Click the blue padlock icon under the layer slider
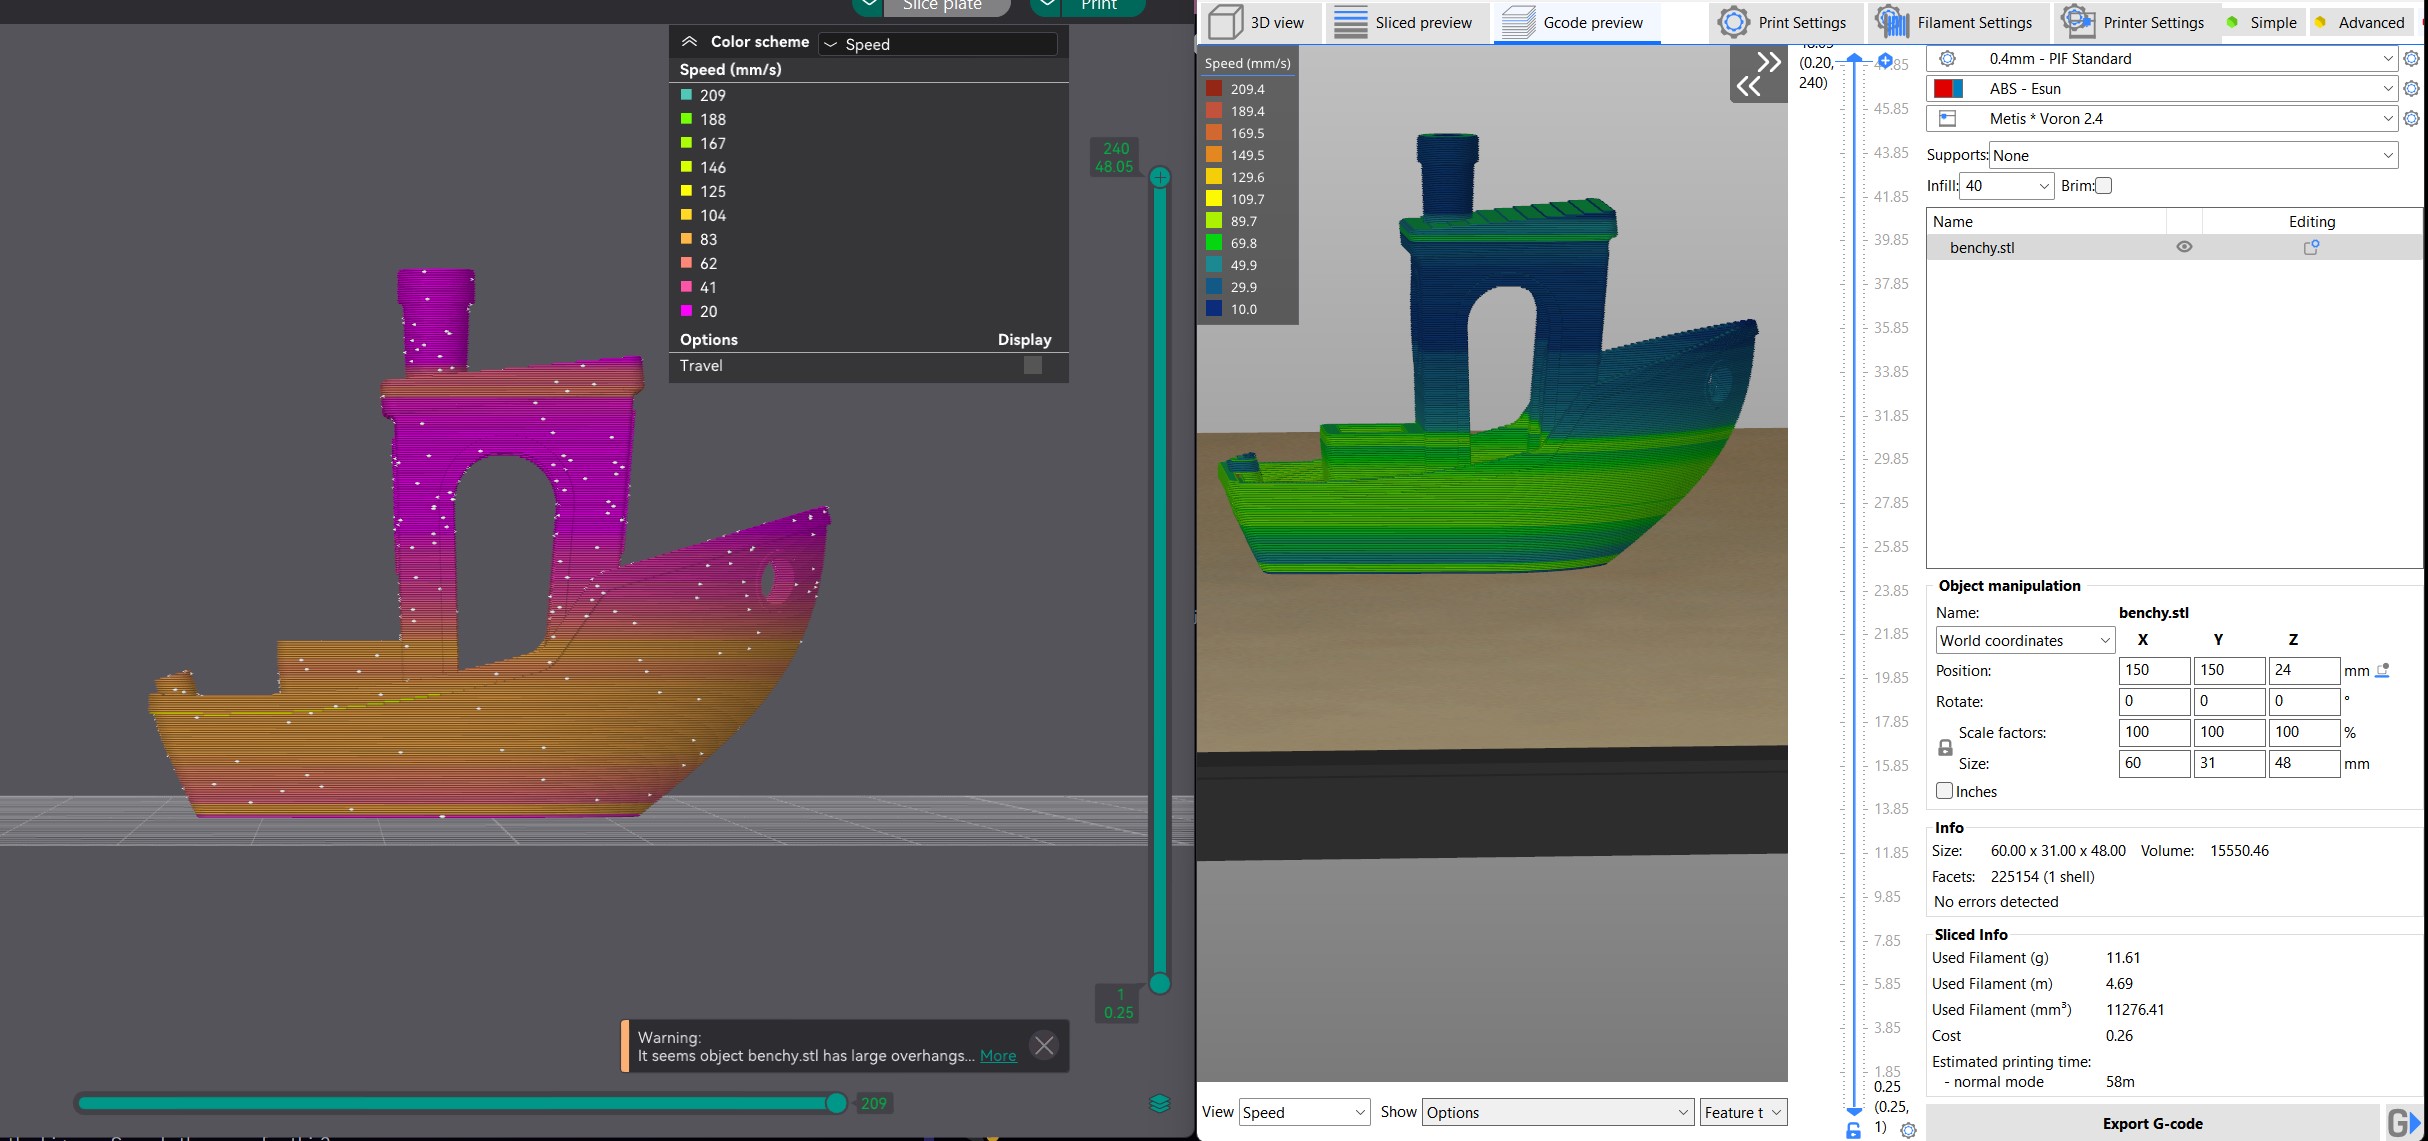Screen dimensions: 2428x1141 click(x=1853, y=1130)
